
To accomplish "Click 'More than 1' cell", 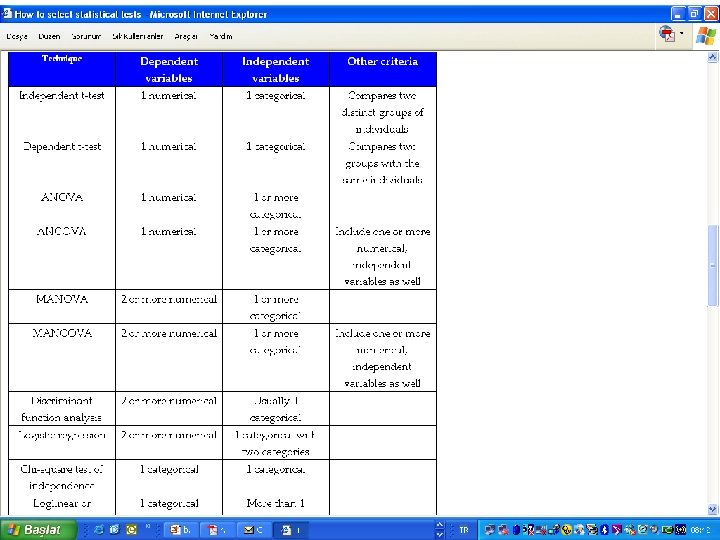I will [276, 503].
